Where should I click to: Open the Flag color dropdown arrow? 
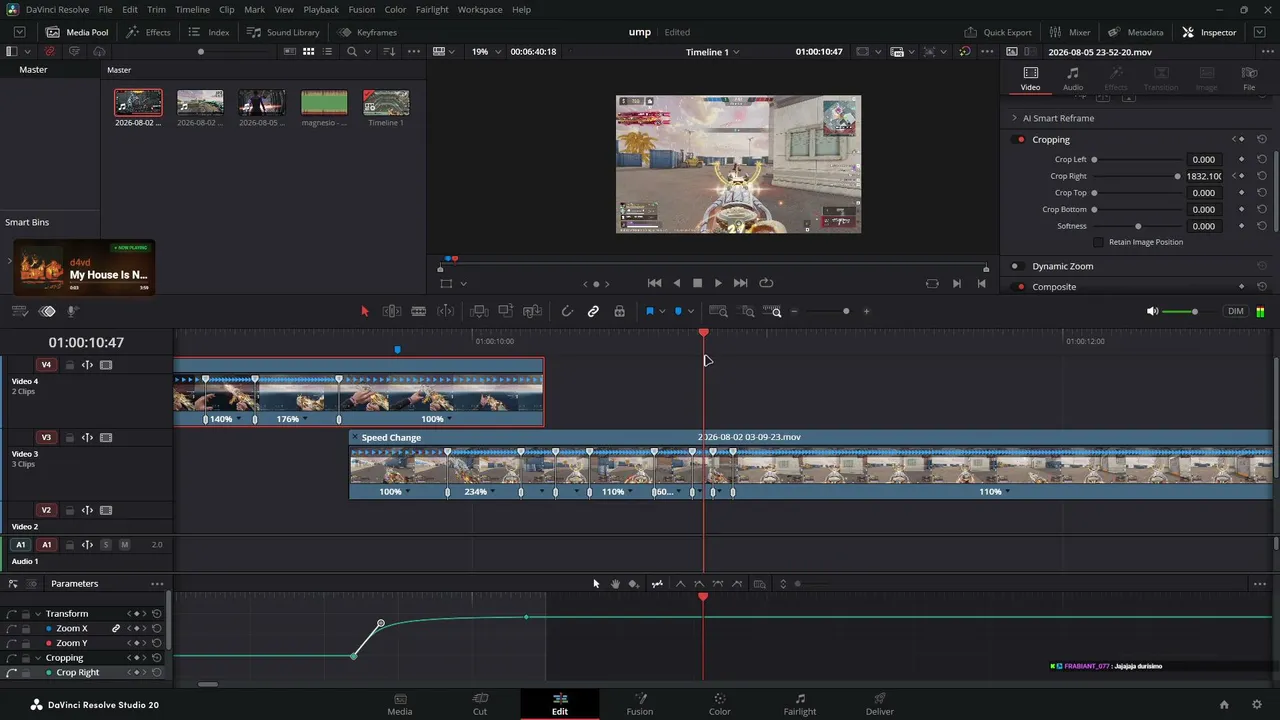pos(661,311)
